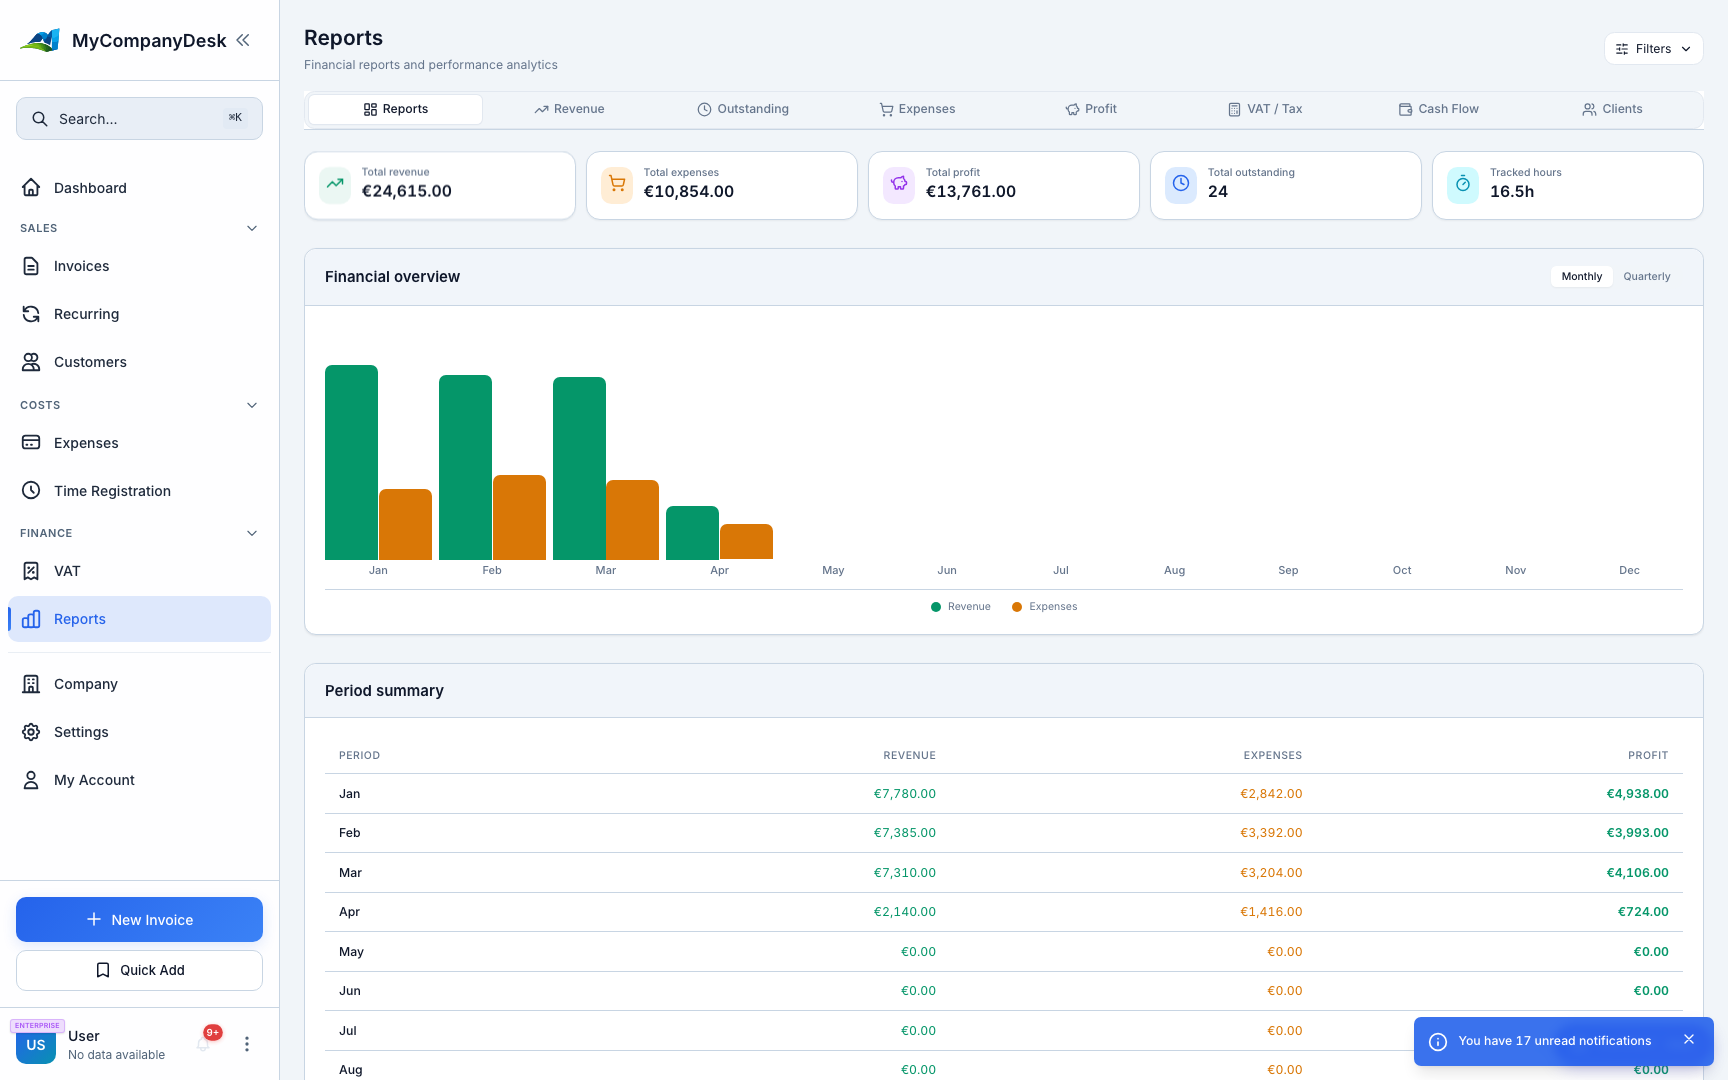Open the VAT / Tax tab
The height and width of the screenshot is (1080, 1728).
pos(1266,109)
